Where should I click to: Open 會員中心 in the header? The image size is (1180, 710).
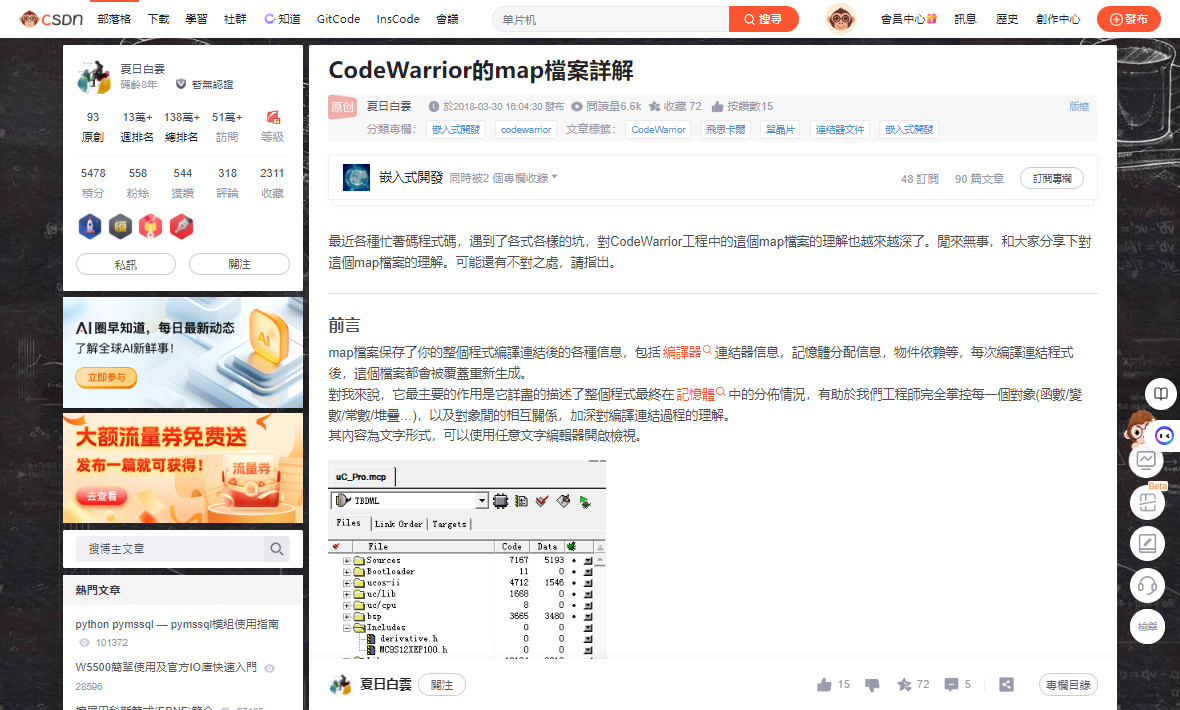908,19
